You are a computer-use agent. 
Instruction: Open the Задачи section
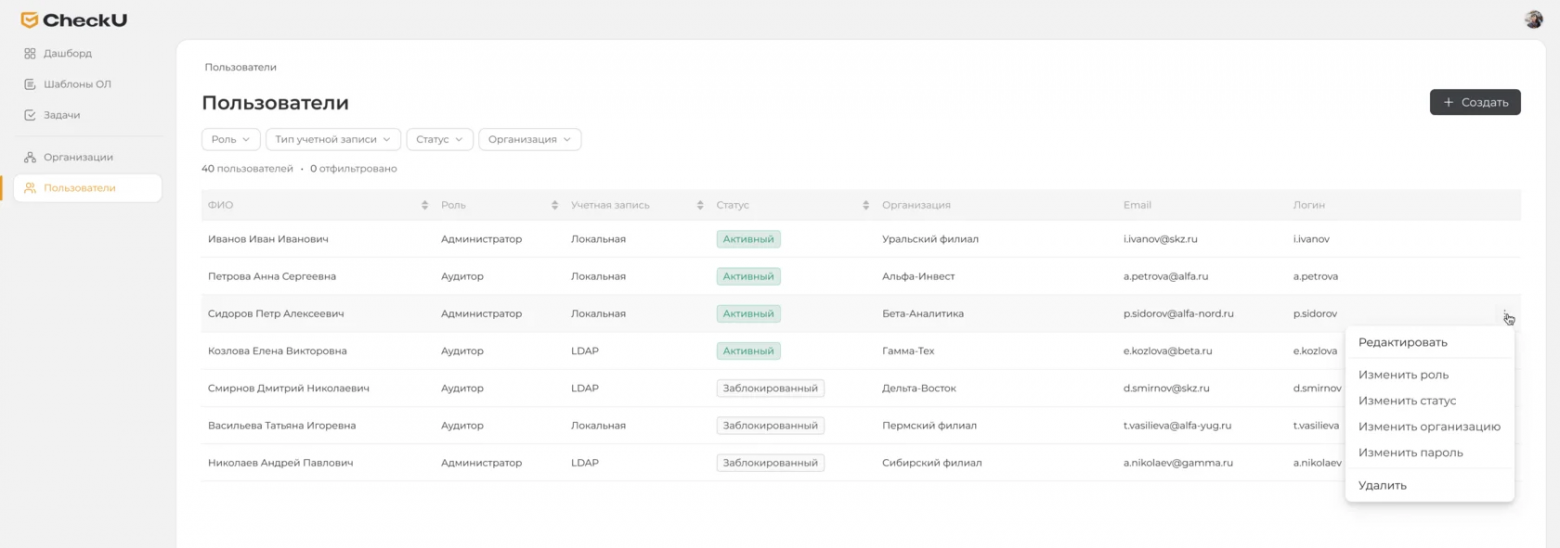click(61, 115)
